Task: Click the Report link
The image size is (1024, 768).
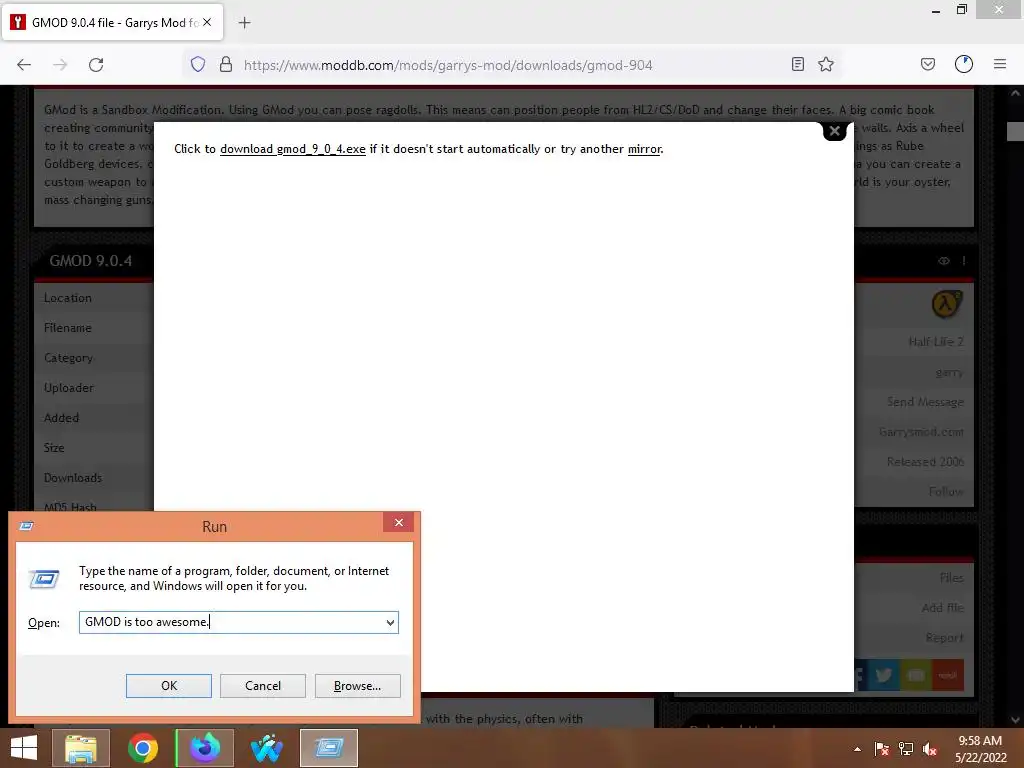Action: click(944, 637)
